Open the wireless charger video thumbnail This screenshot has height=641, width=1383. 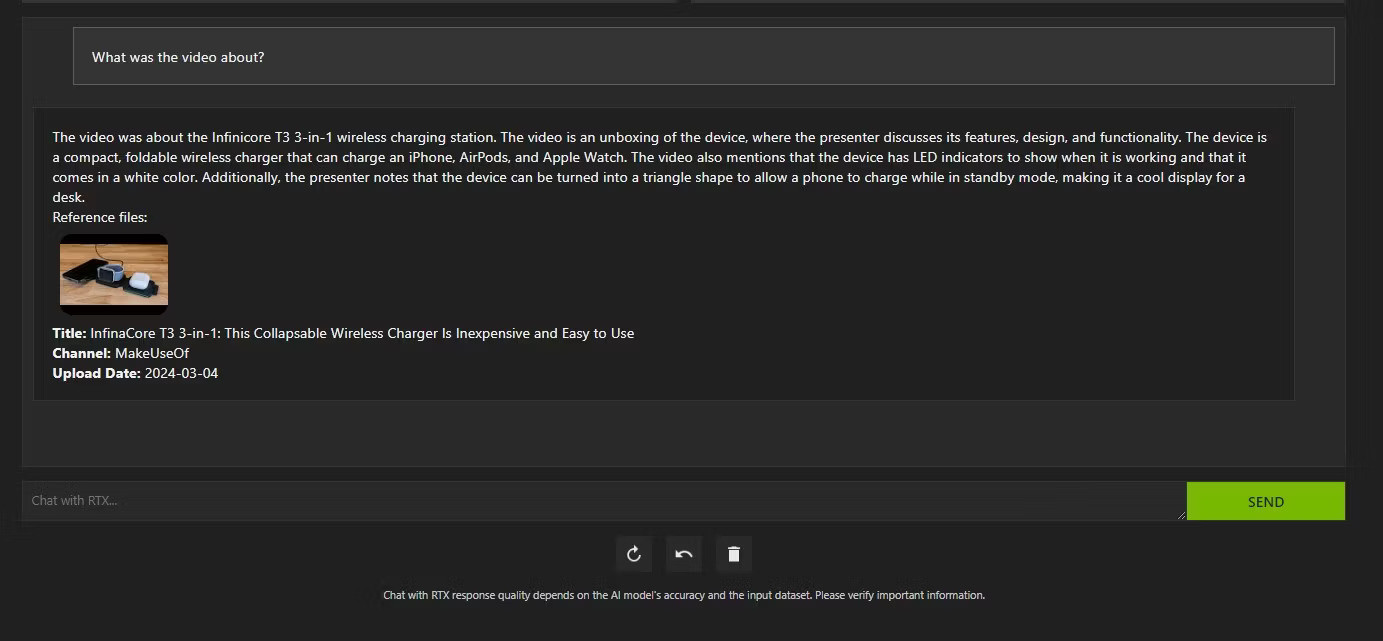[x=114, y=273]
